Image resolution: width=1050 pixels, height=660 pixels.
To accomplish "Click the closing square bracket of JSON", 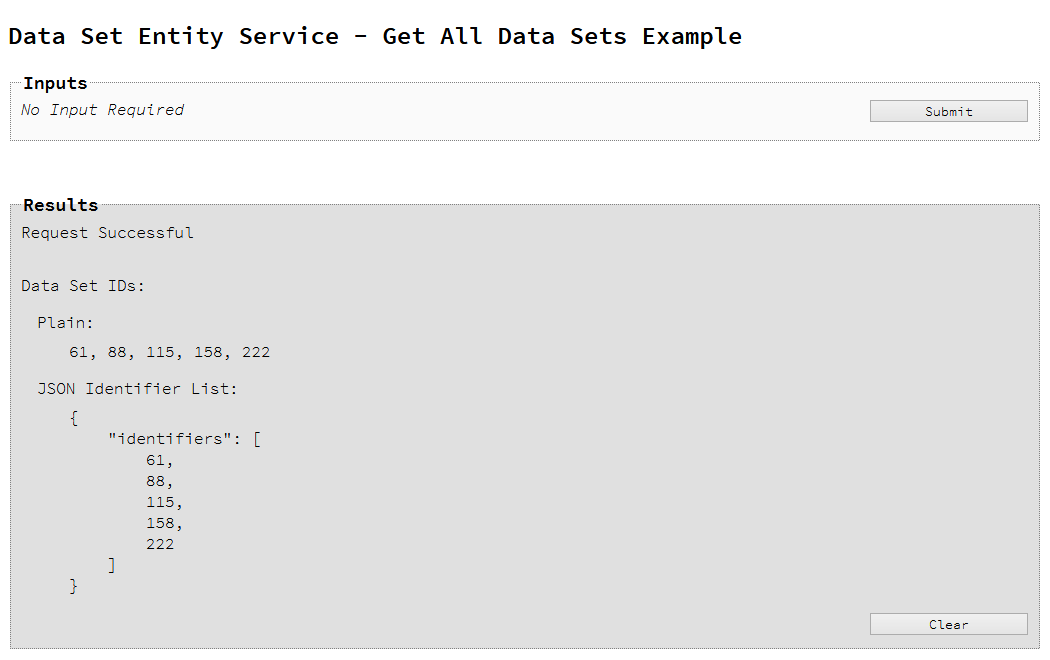I will click(x=112, y=566).
